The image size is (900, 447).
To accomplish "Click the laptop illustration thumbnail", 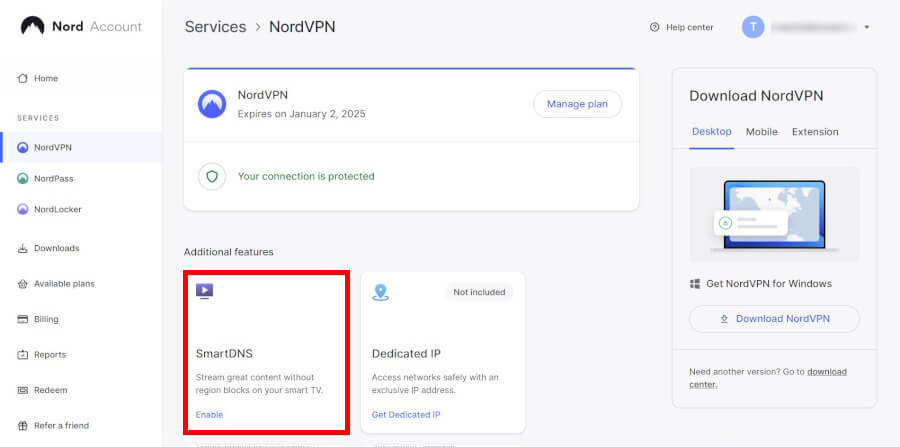I will click(x=774, y=215).
